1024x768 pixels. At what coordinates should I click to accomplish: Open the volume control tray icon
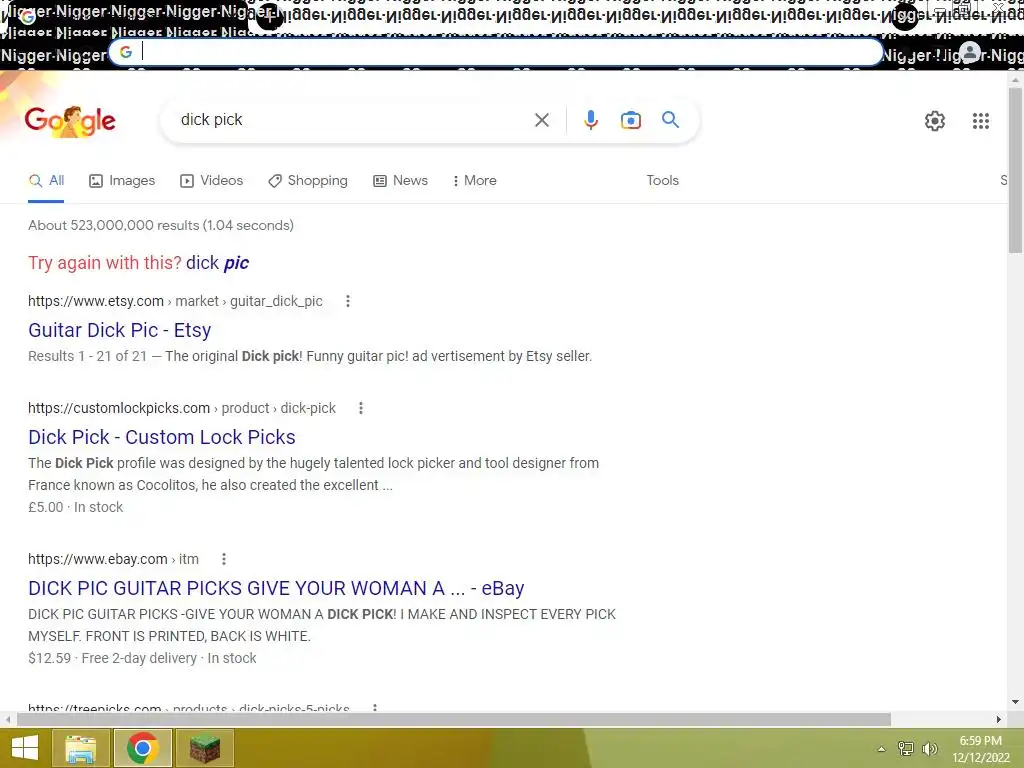(930, 748)
